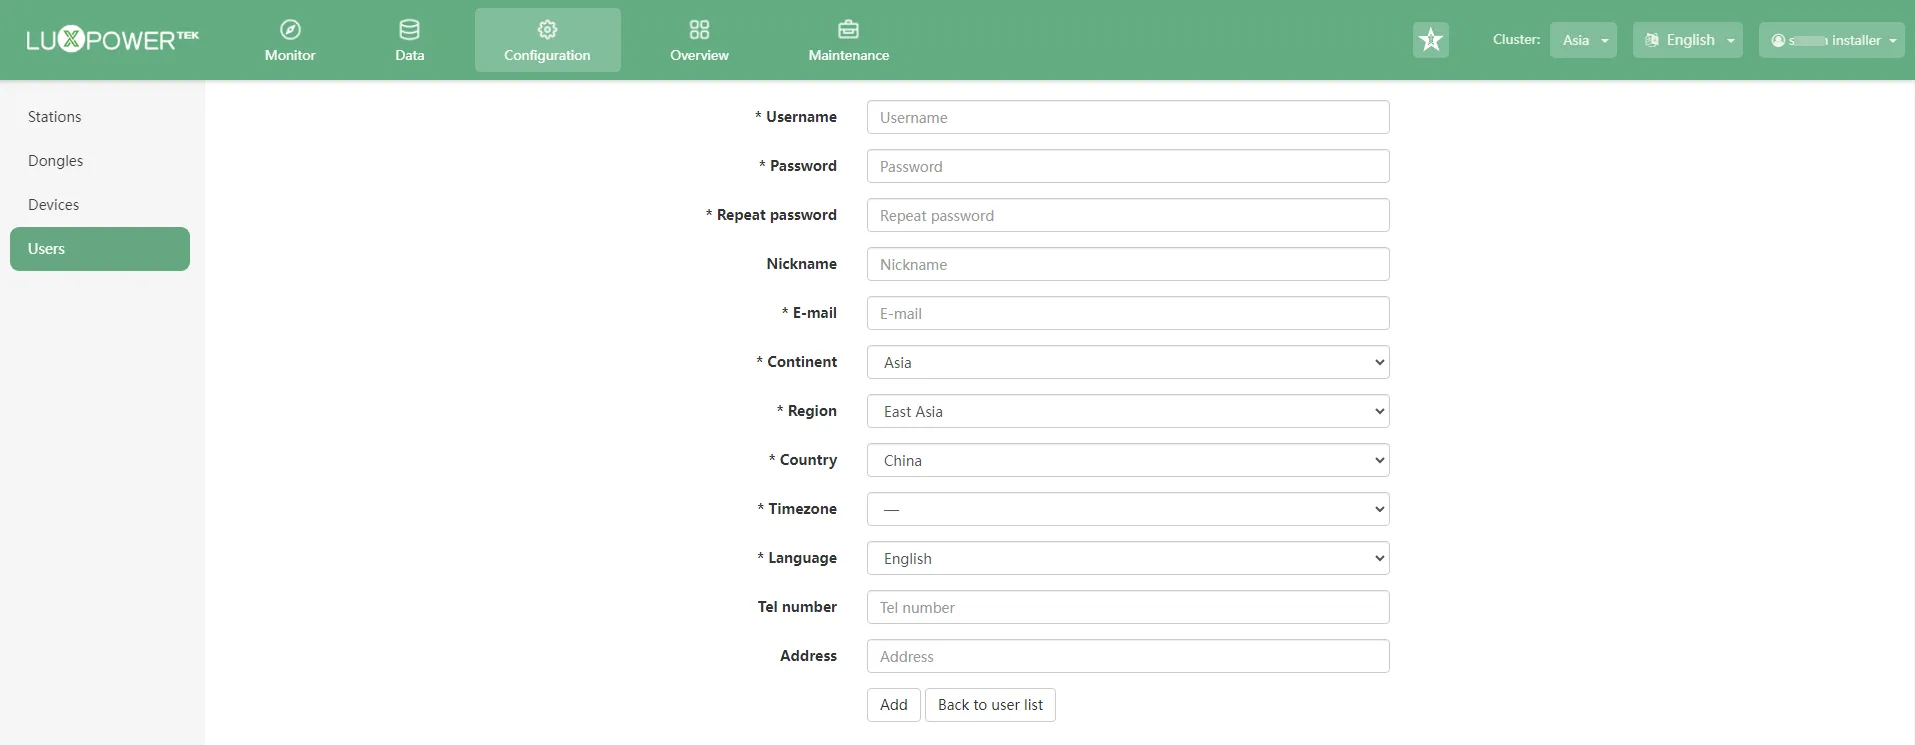The height and width of the screenshot is (745, 1915).
Task: Open the Monitor compass icon
Action: tap(290, 30)
